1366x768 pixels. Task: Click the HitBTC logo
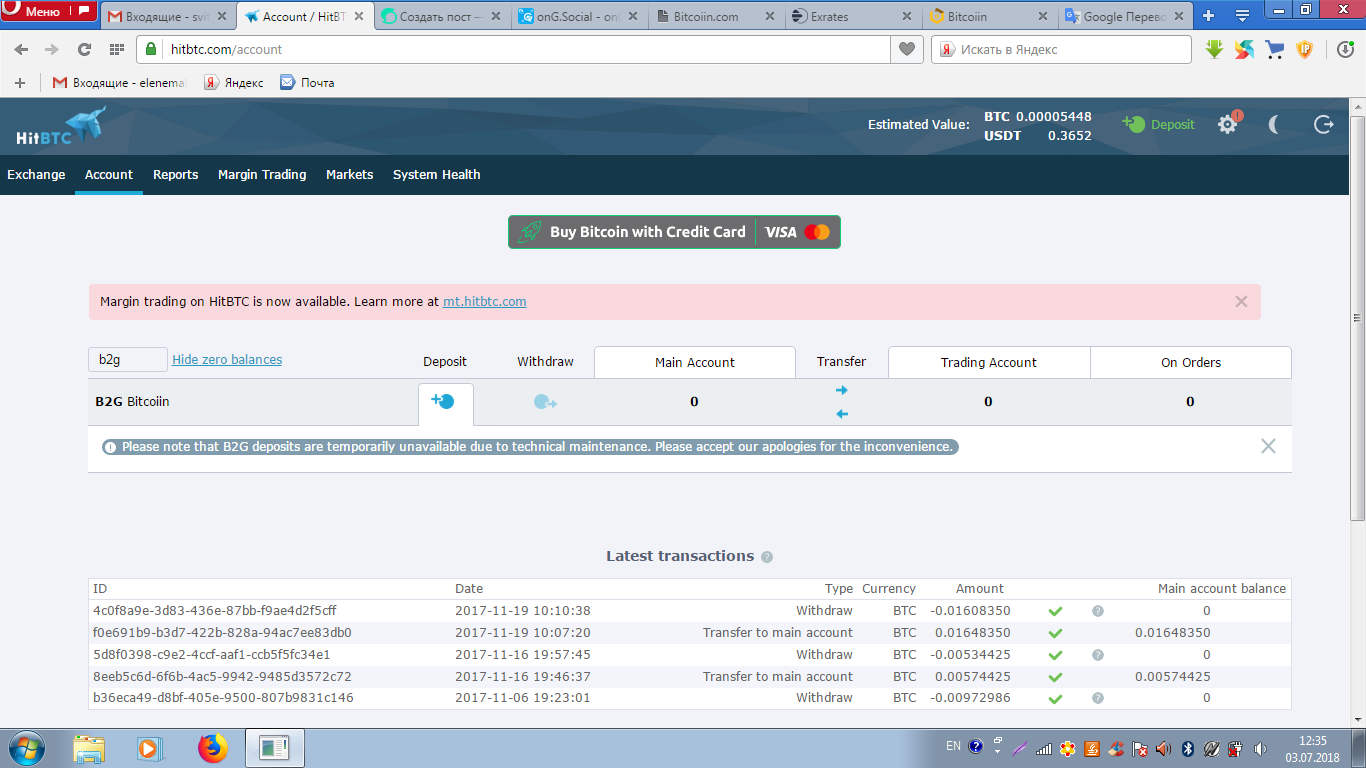(x=60, y=127)
